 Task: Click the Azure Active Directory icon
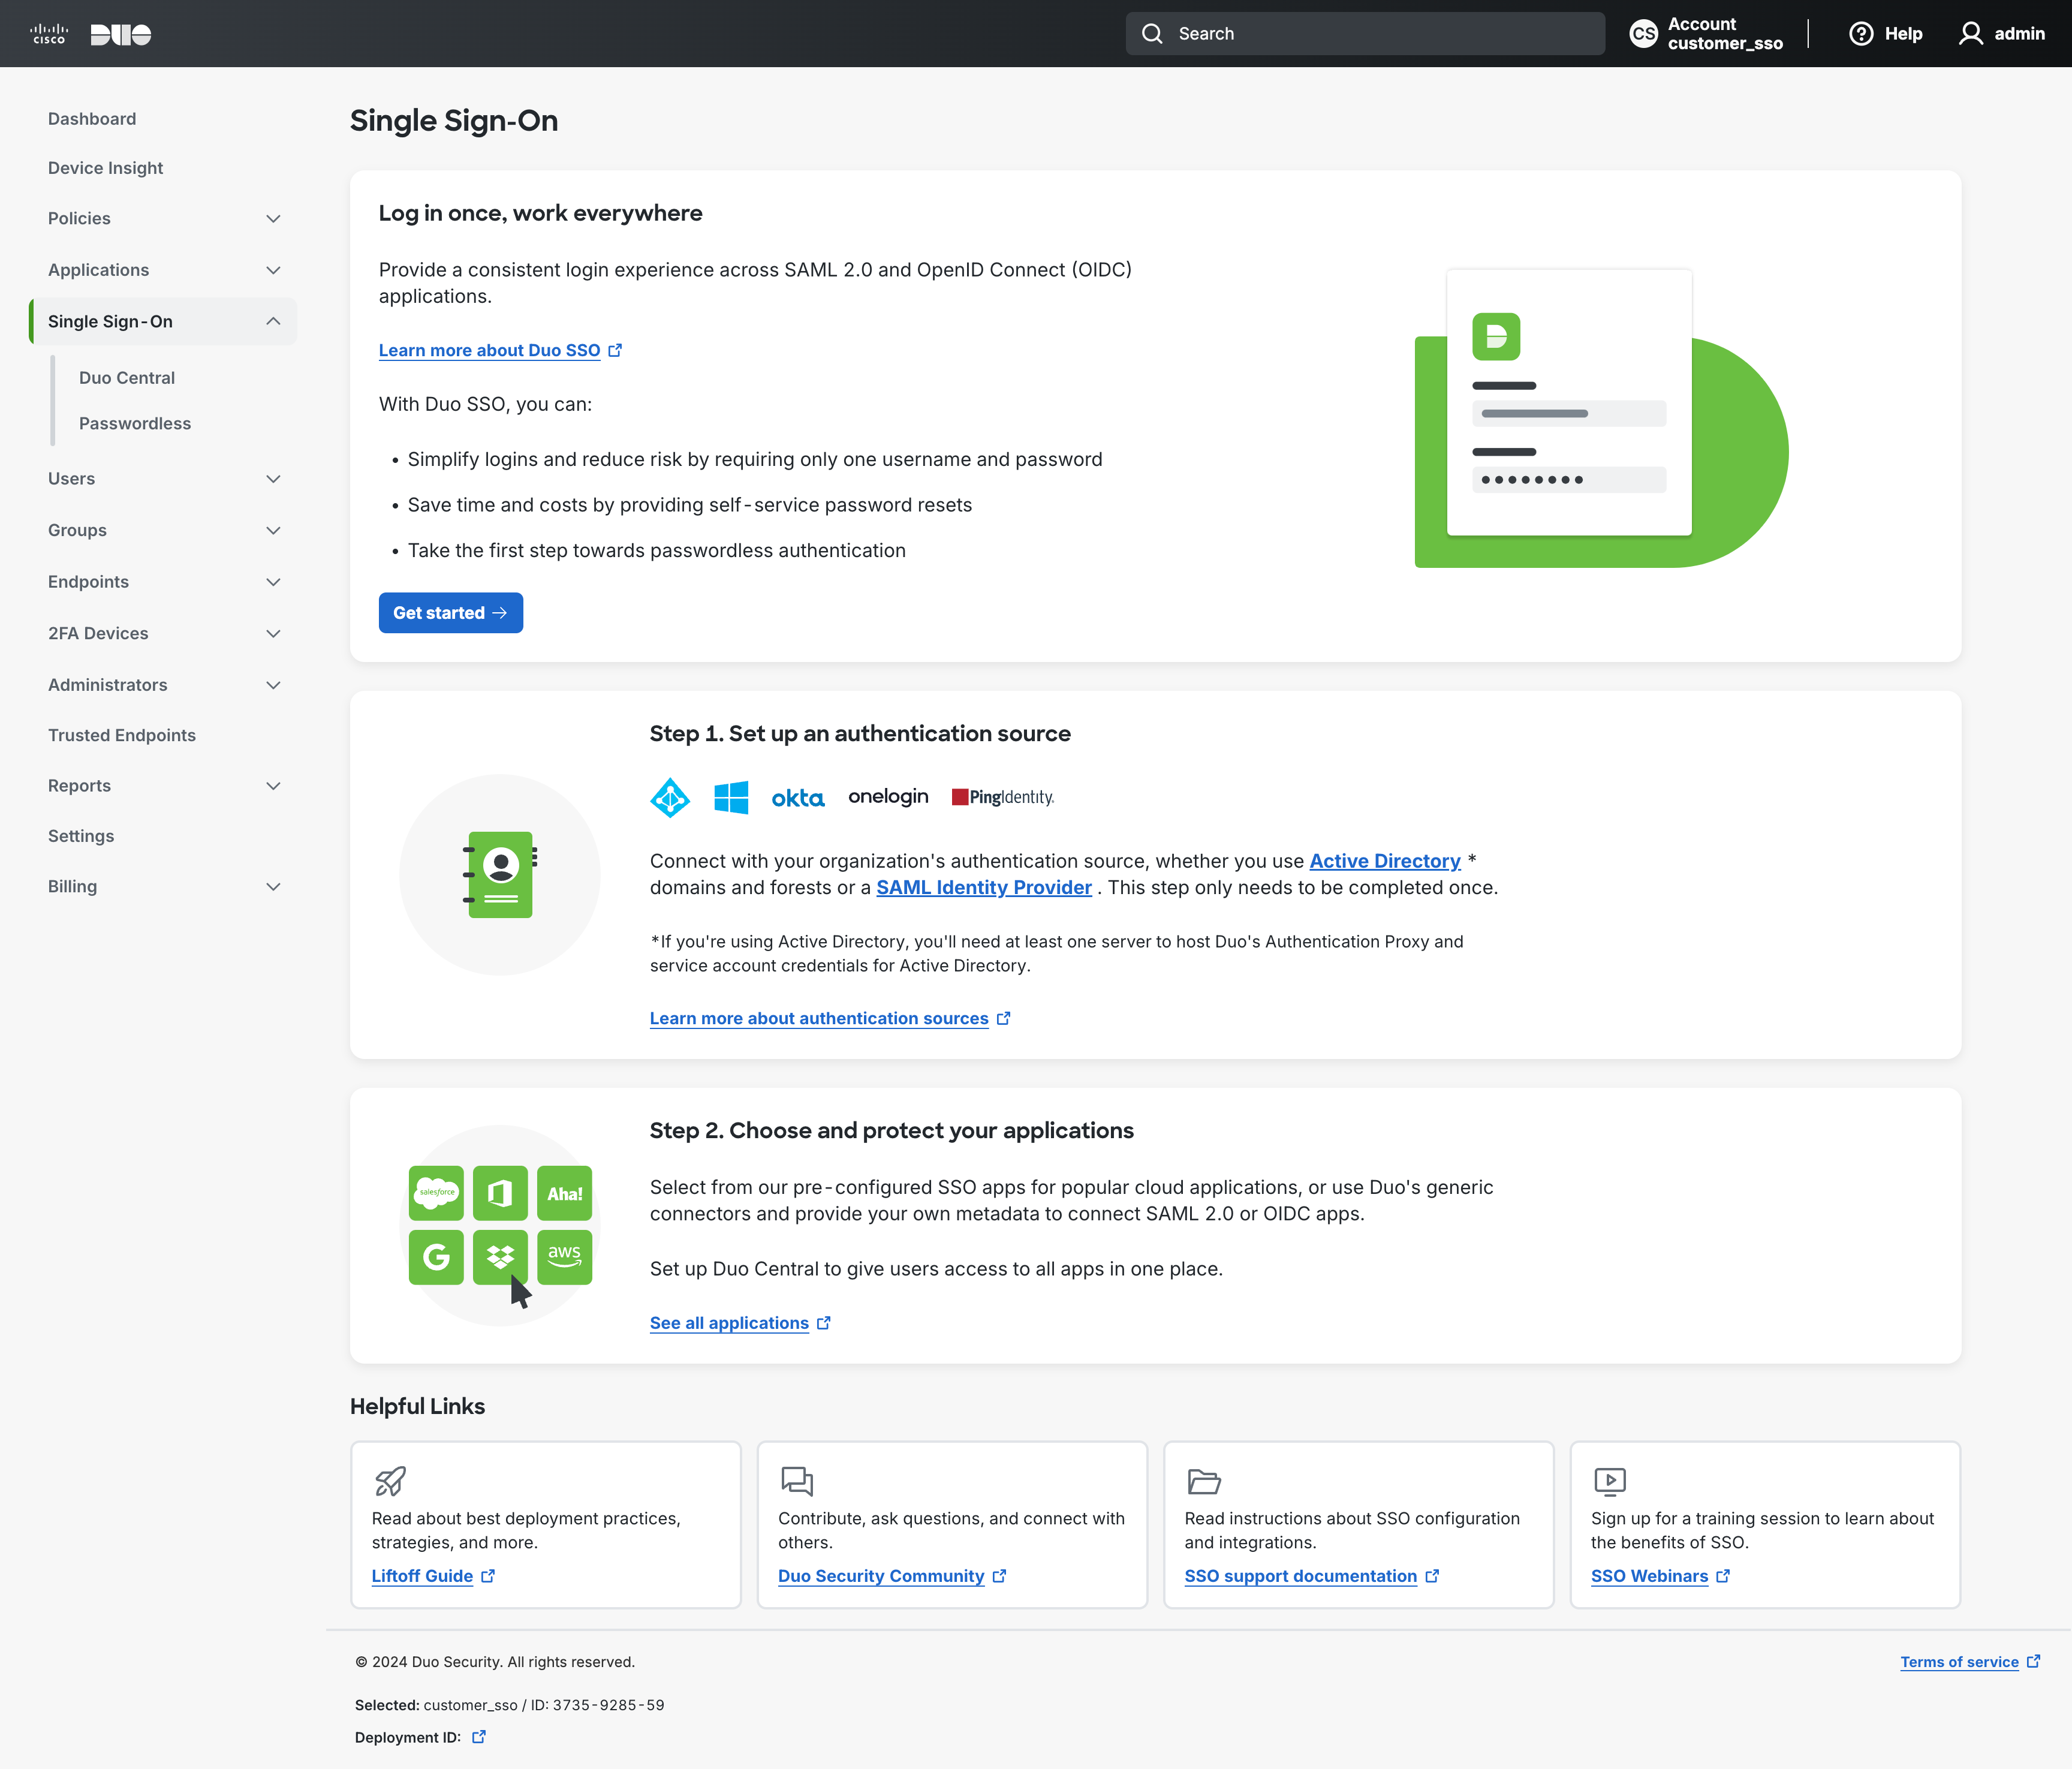670,797
